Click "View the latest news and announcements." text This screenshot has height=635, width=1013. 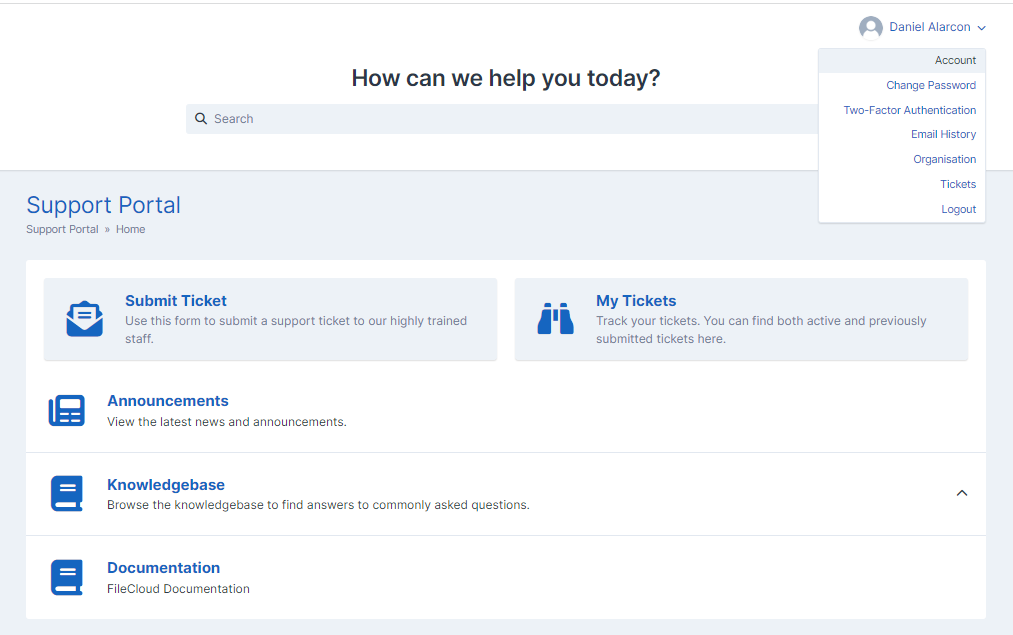point(227,422)
